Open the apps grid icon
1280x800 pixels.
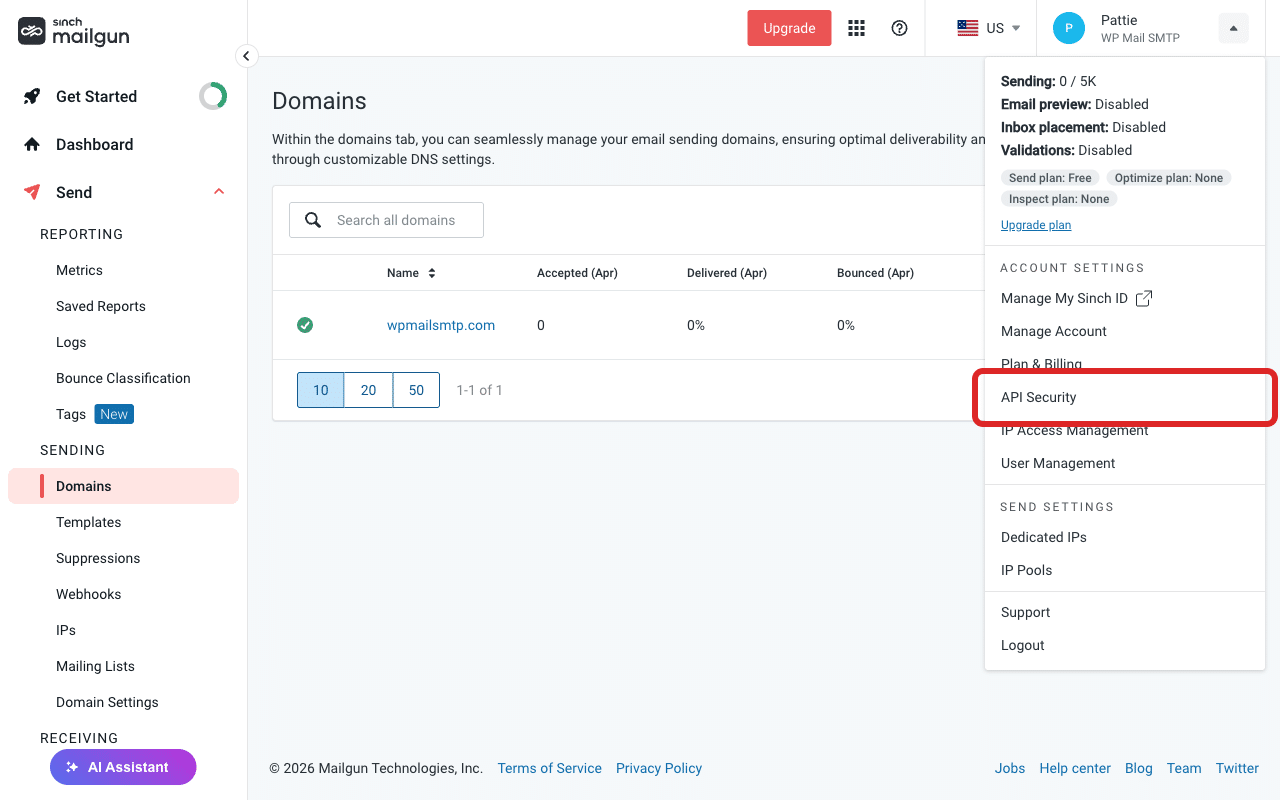coord(856,28)
